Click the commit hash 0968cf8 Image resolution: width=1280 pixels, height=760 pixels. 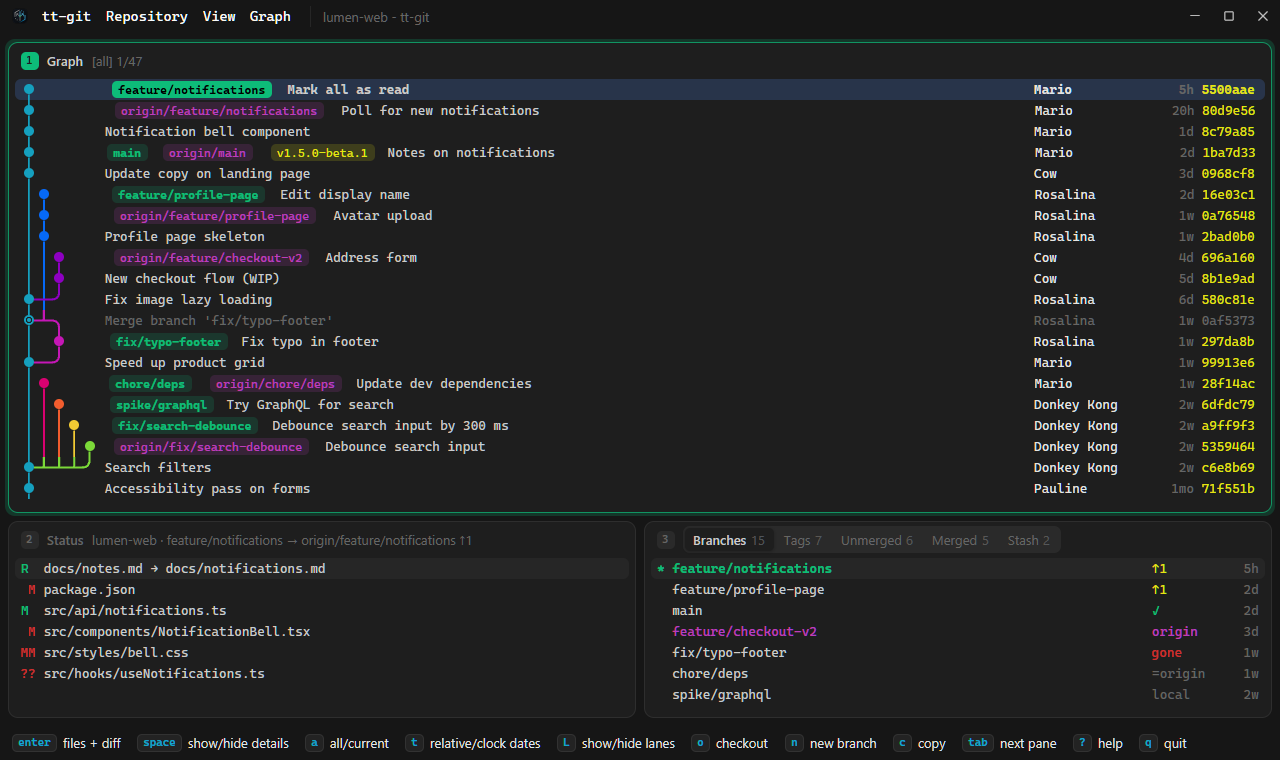(1228, 174)
